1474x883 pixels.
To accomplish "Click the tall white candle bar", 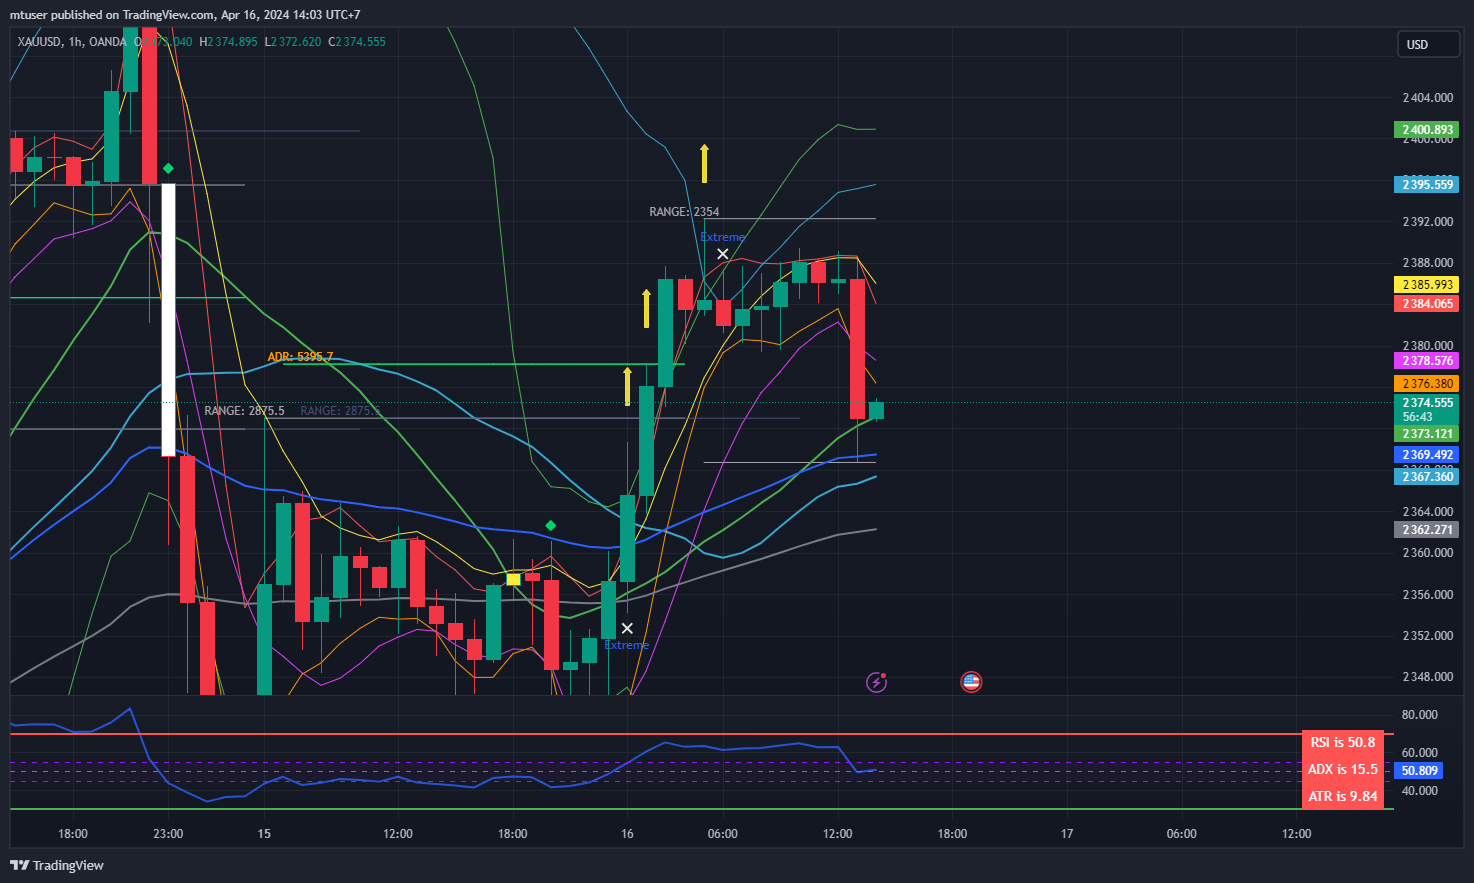I will point(168,320).
